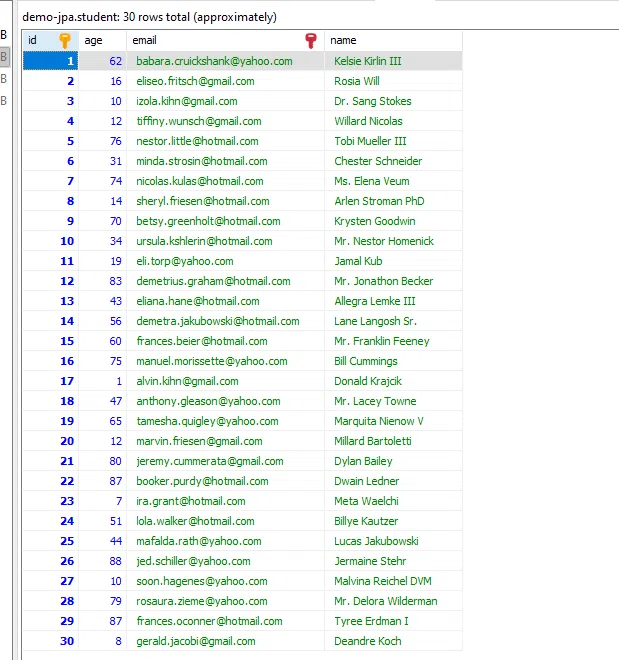Select email alvin.kihn@gmail.com
619x660 pixels.
(x=187, y=381)
